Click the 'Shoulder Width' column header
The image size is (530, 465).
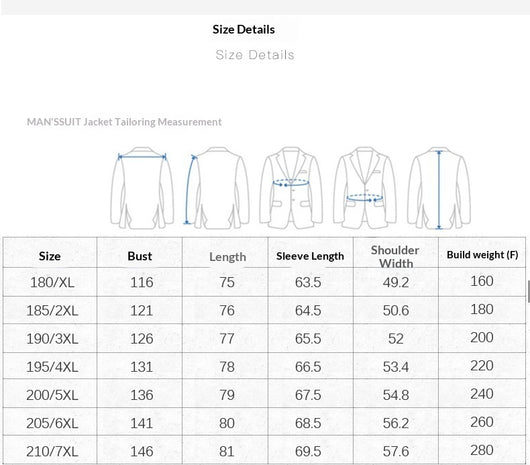[x=395, y=256]
